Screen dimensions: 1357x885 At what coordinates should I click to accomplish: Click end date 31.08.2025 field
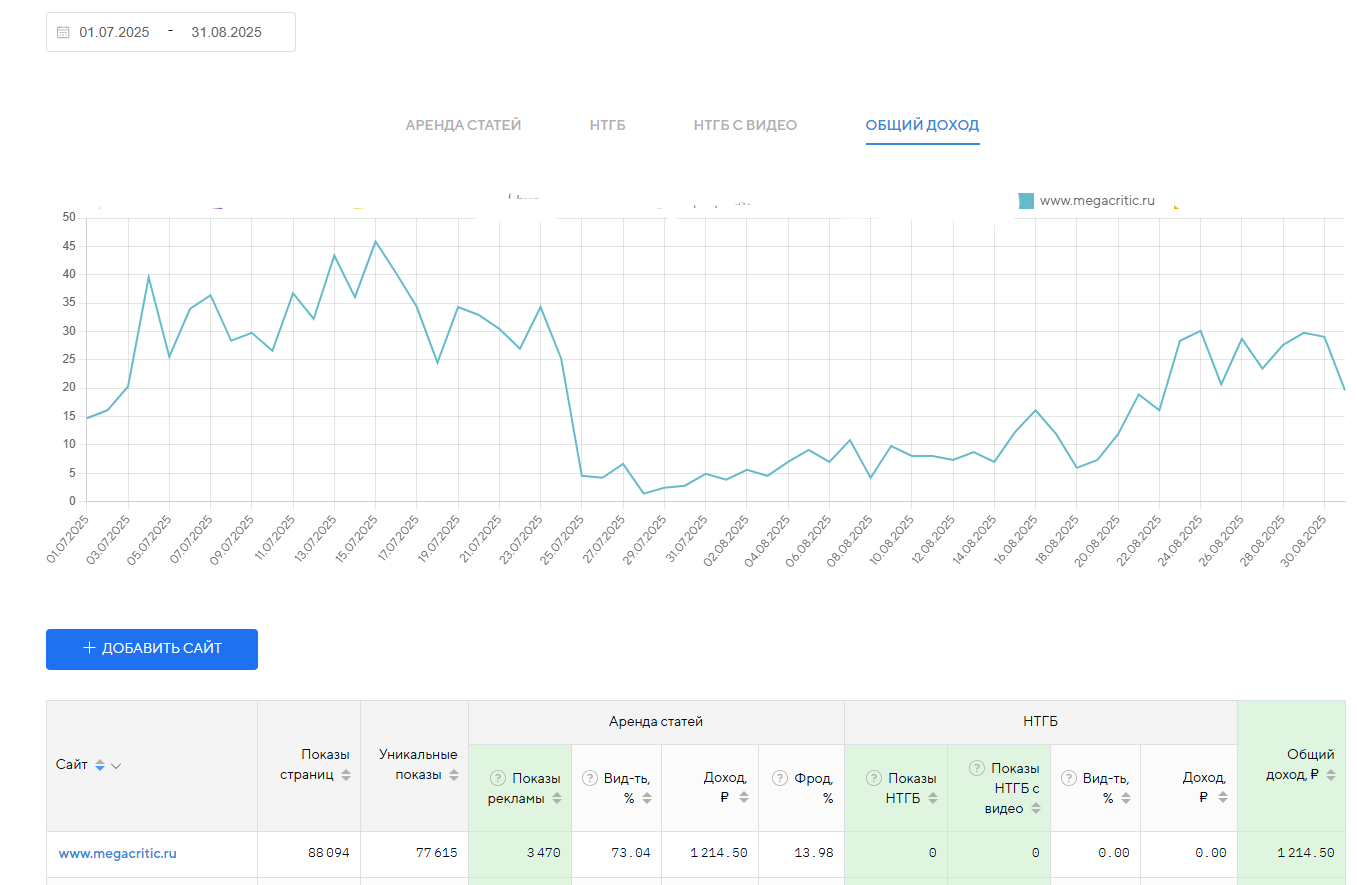point(226,32)
